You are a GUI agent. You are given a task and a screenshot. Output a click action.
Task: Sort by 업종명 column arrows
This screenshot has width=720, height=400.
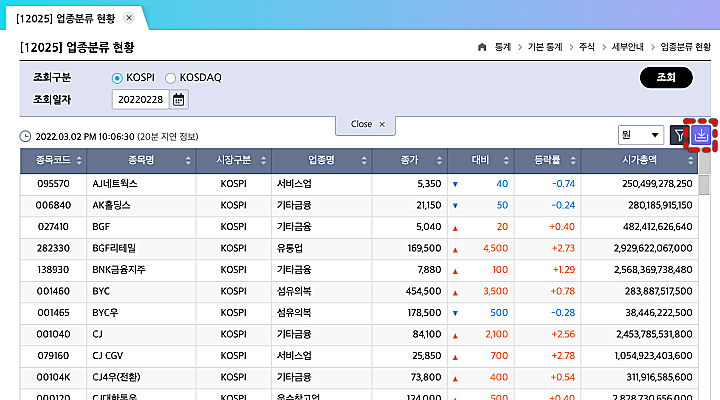pyautogui.click(x=364, y=160)
